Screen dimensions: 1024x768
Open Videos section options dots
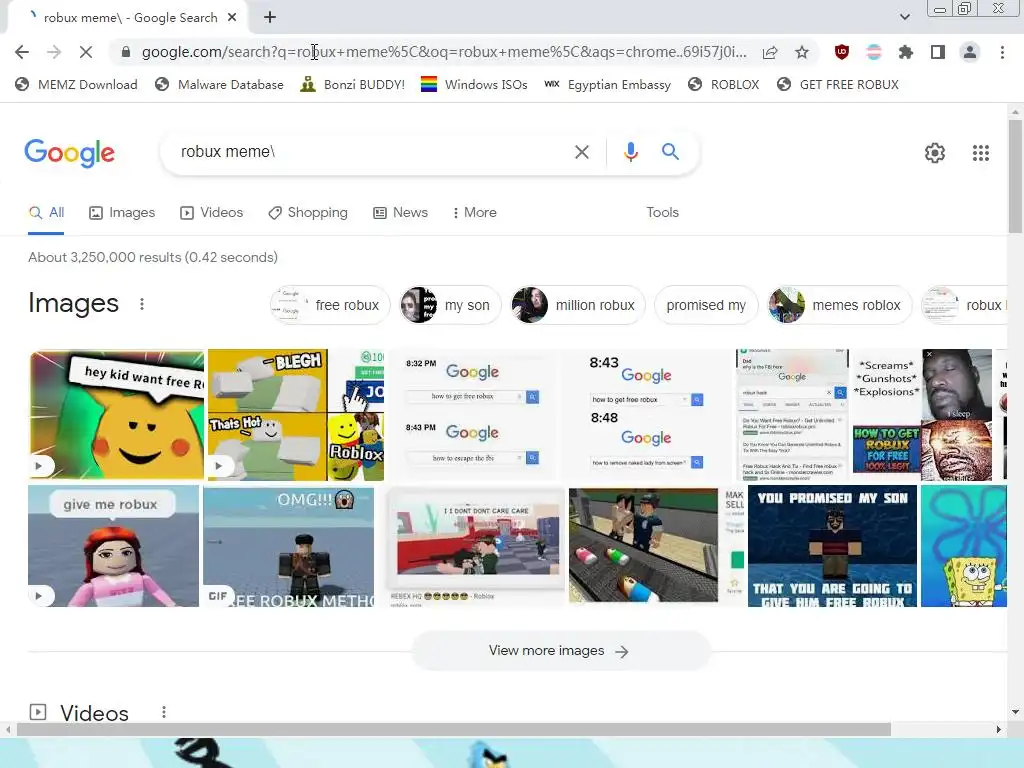164,712
